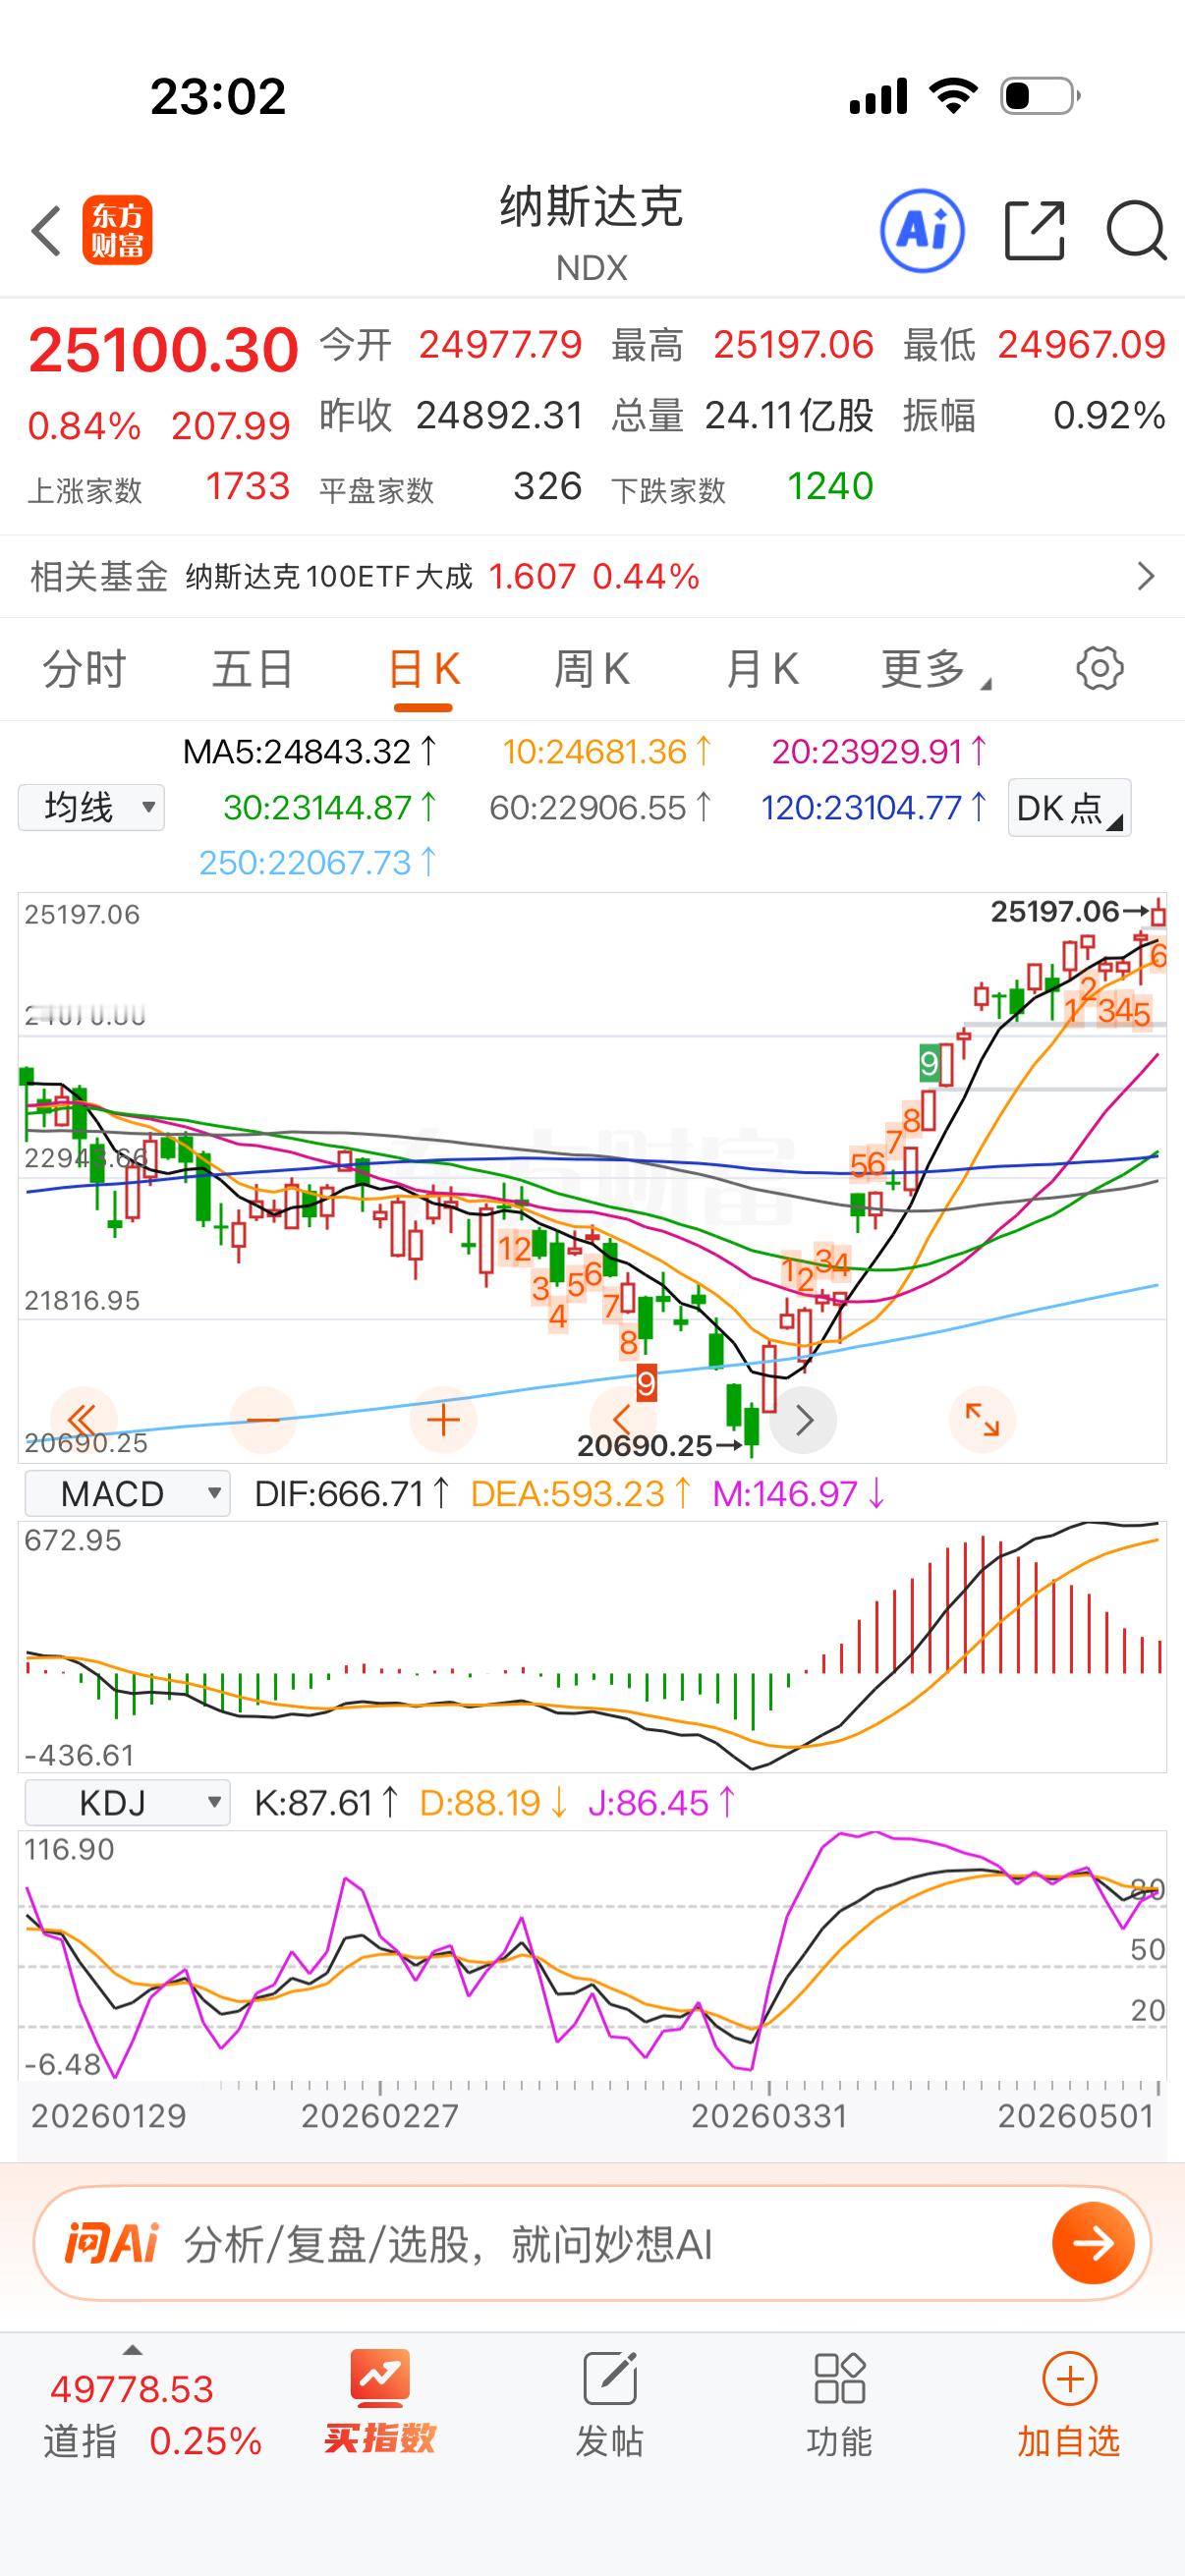1185x2576 pixels.
Task: Switch to the 五日 tab
Action: point(253,668)
